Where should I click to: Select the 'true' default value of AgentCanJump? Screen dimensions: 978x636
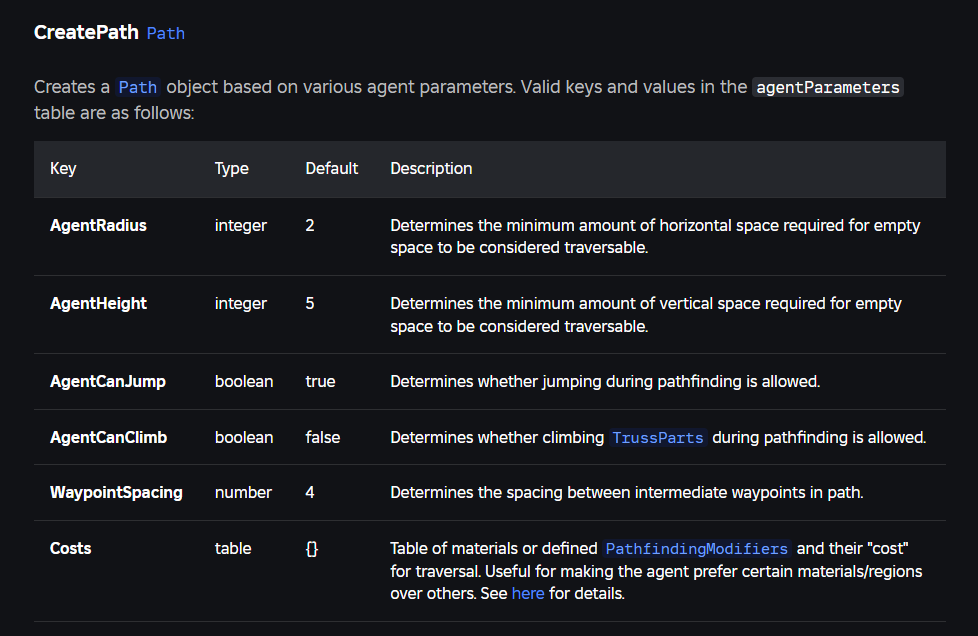click(321, 381)
